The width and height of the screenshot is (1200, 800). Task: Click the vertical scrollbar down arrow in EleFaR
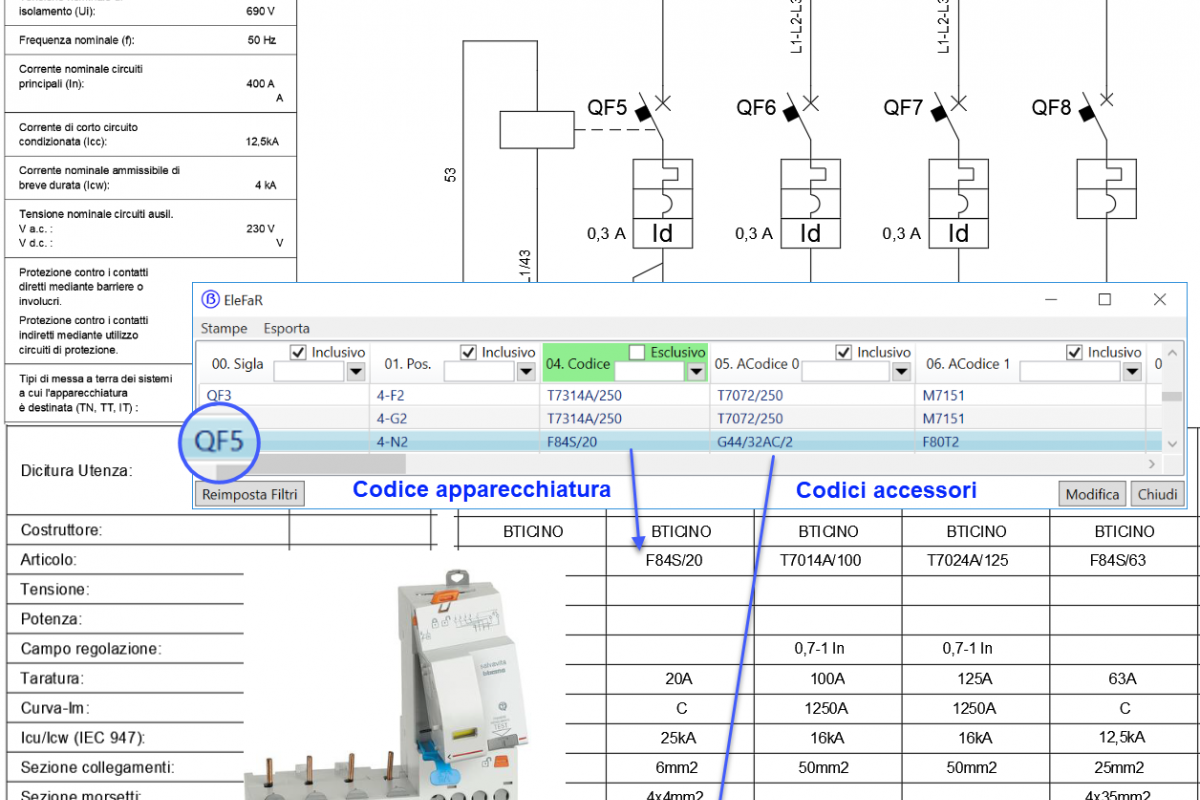1172,444
